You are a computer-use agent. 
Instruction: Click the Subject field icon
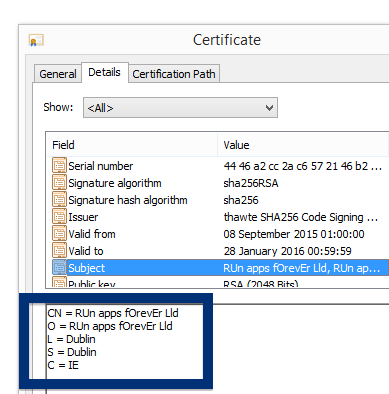pyautogui.click(x=59, y=268)
